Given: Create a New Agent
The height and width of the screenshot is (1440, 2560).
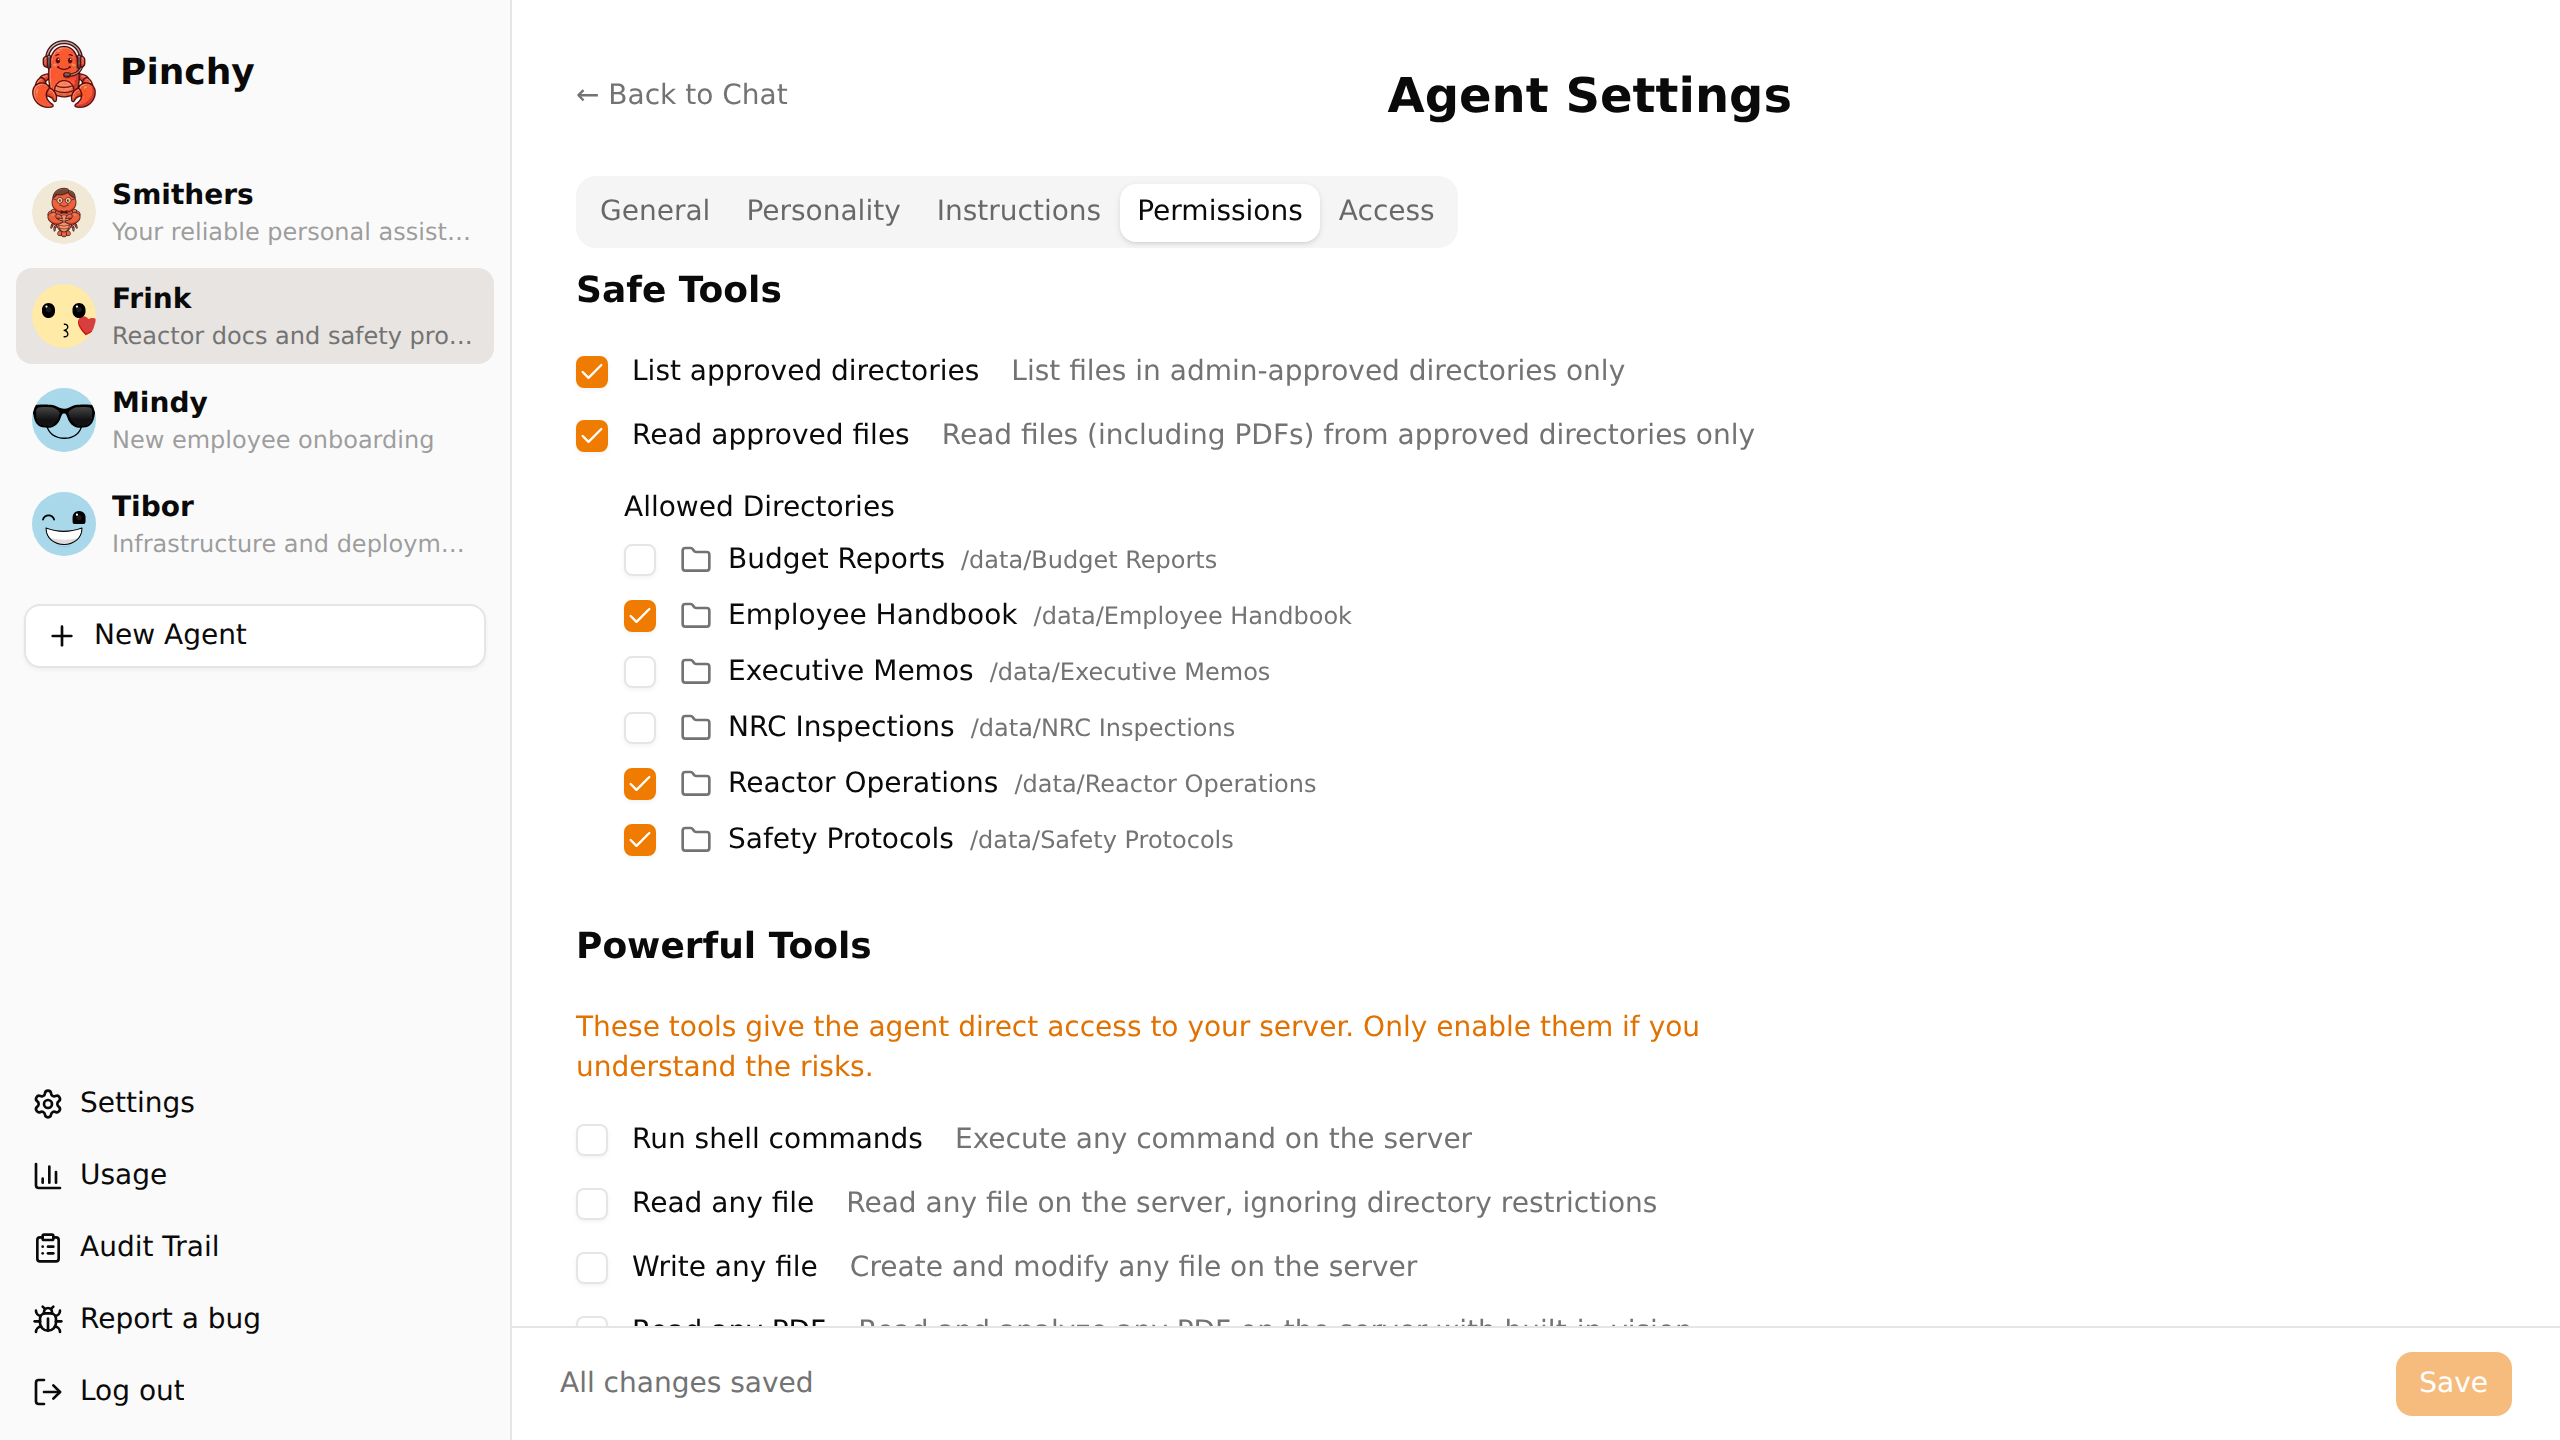Looking at the screenshot, I should click(254, 635).
